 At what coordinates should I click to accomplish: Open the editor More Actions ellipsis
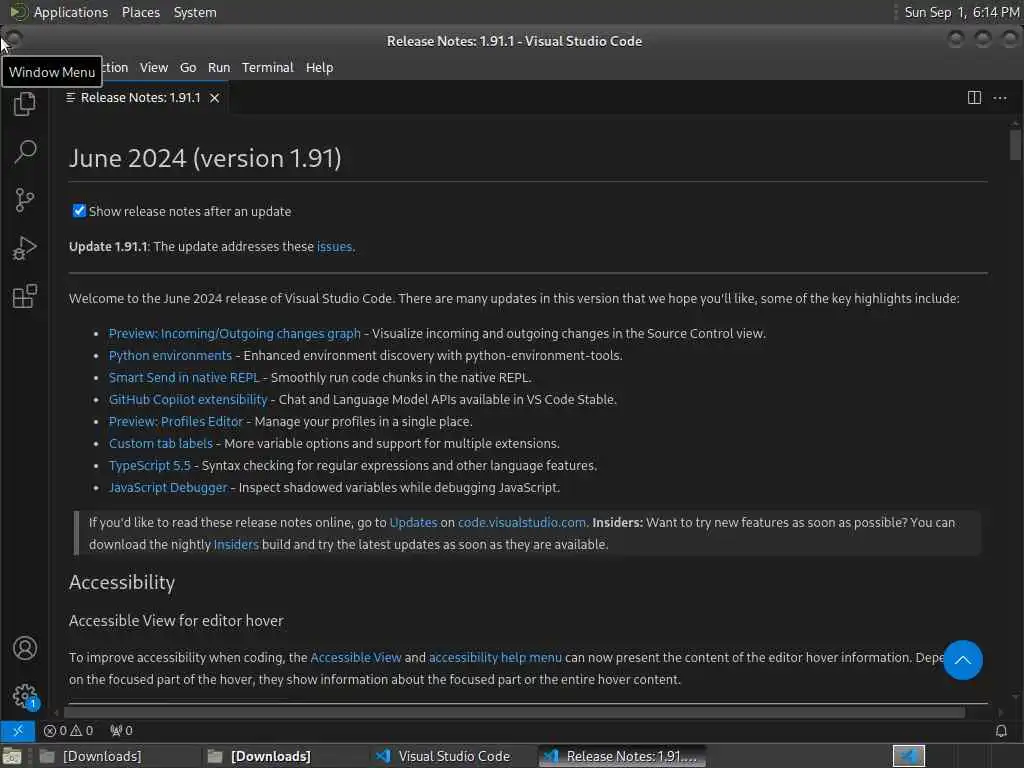[1000, 98]
